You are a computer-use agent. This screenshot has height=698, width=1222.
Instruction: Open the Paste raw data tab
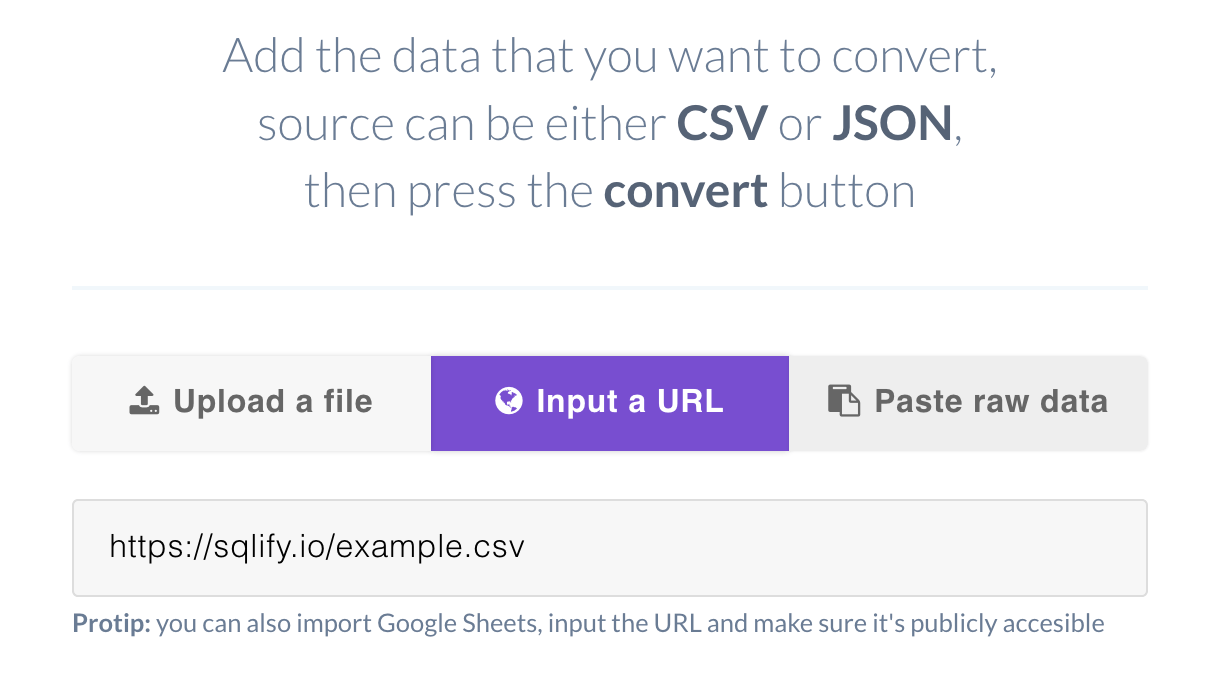(x=968, y=403)
